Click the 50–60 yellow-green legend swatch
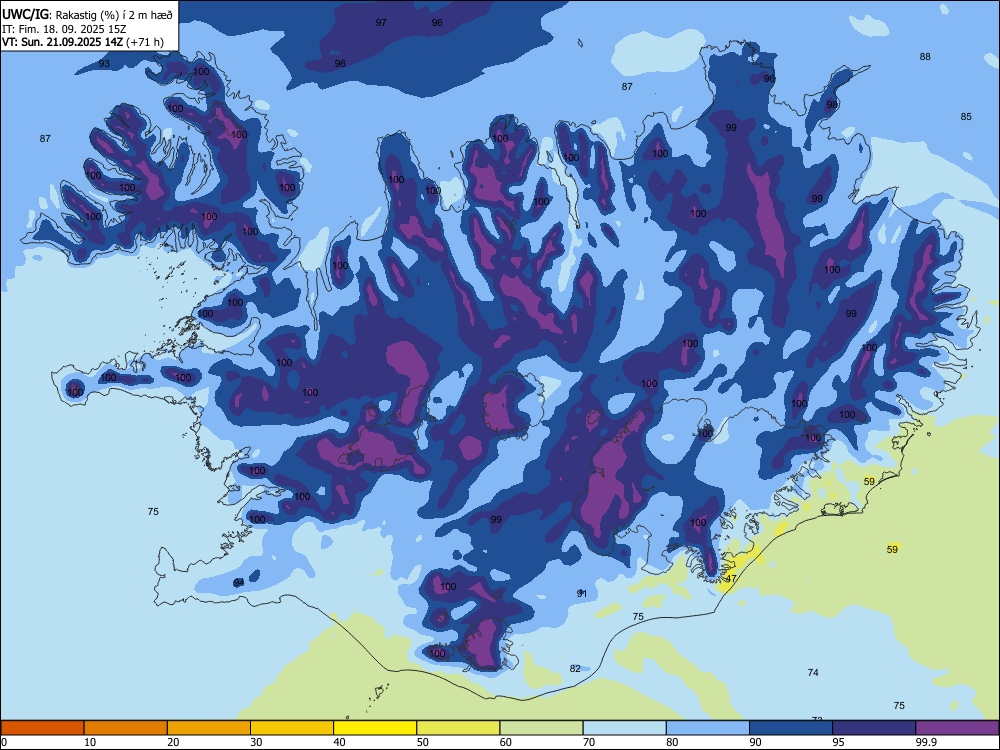This screenshot has height=750, width=1000. click(x=458, y=728)
